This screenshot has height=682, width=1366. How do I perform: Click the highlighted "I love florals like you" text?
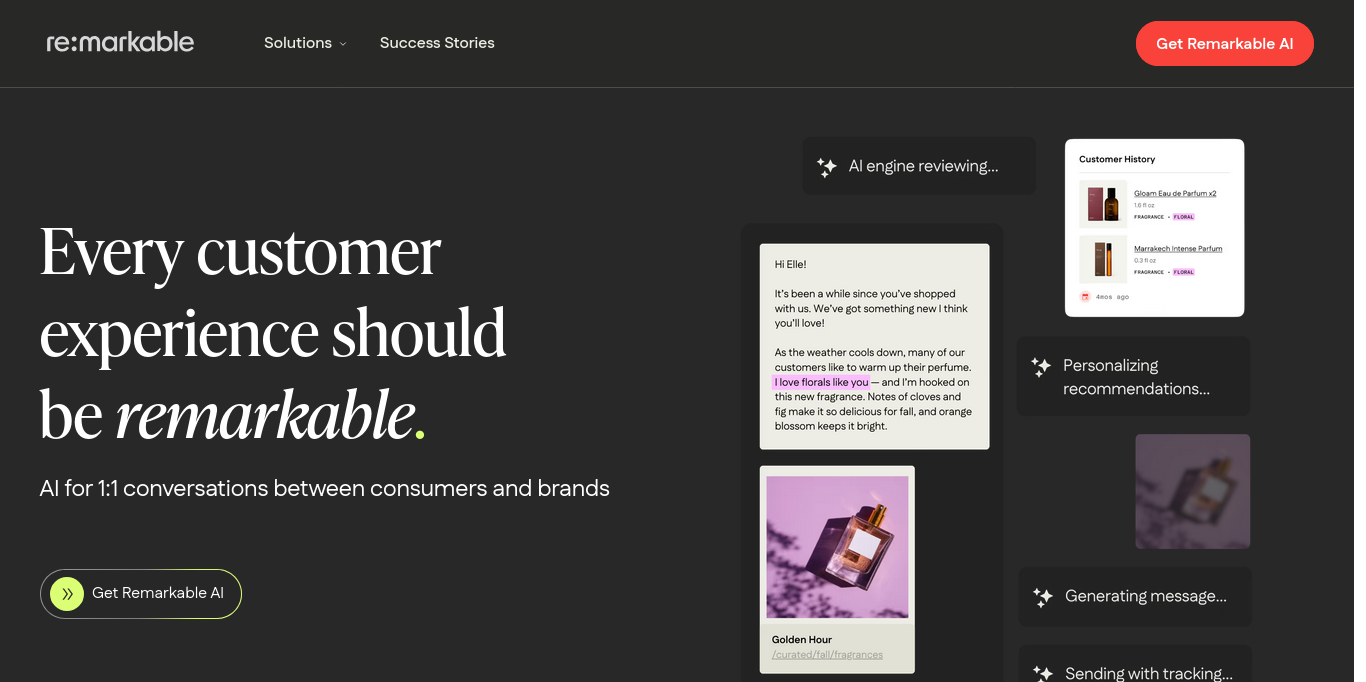821,382
